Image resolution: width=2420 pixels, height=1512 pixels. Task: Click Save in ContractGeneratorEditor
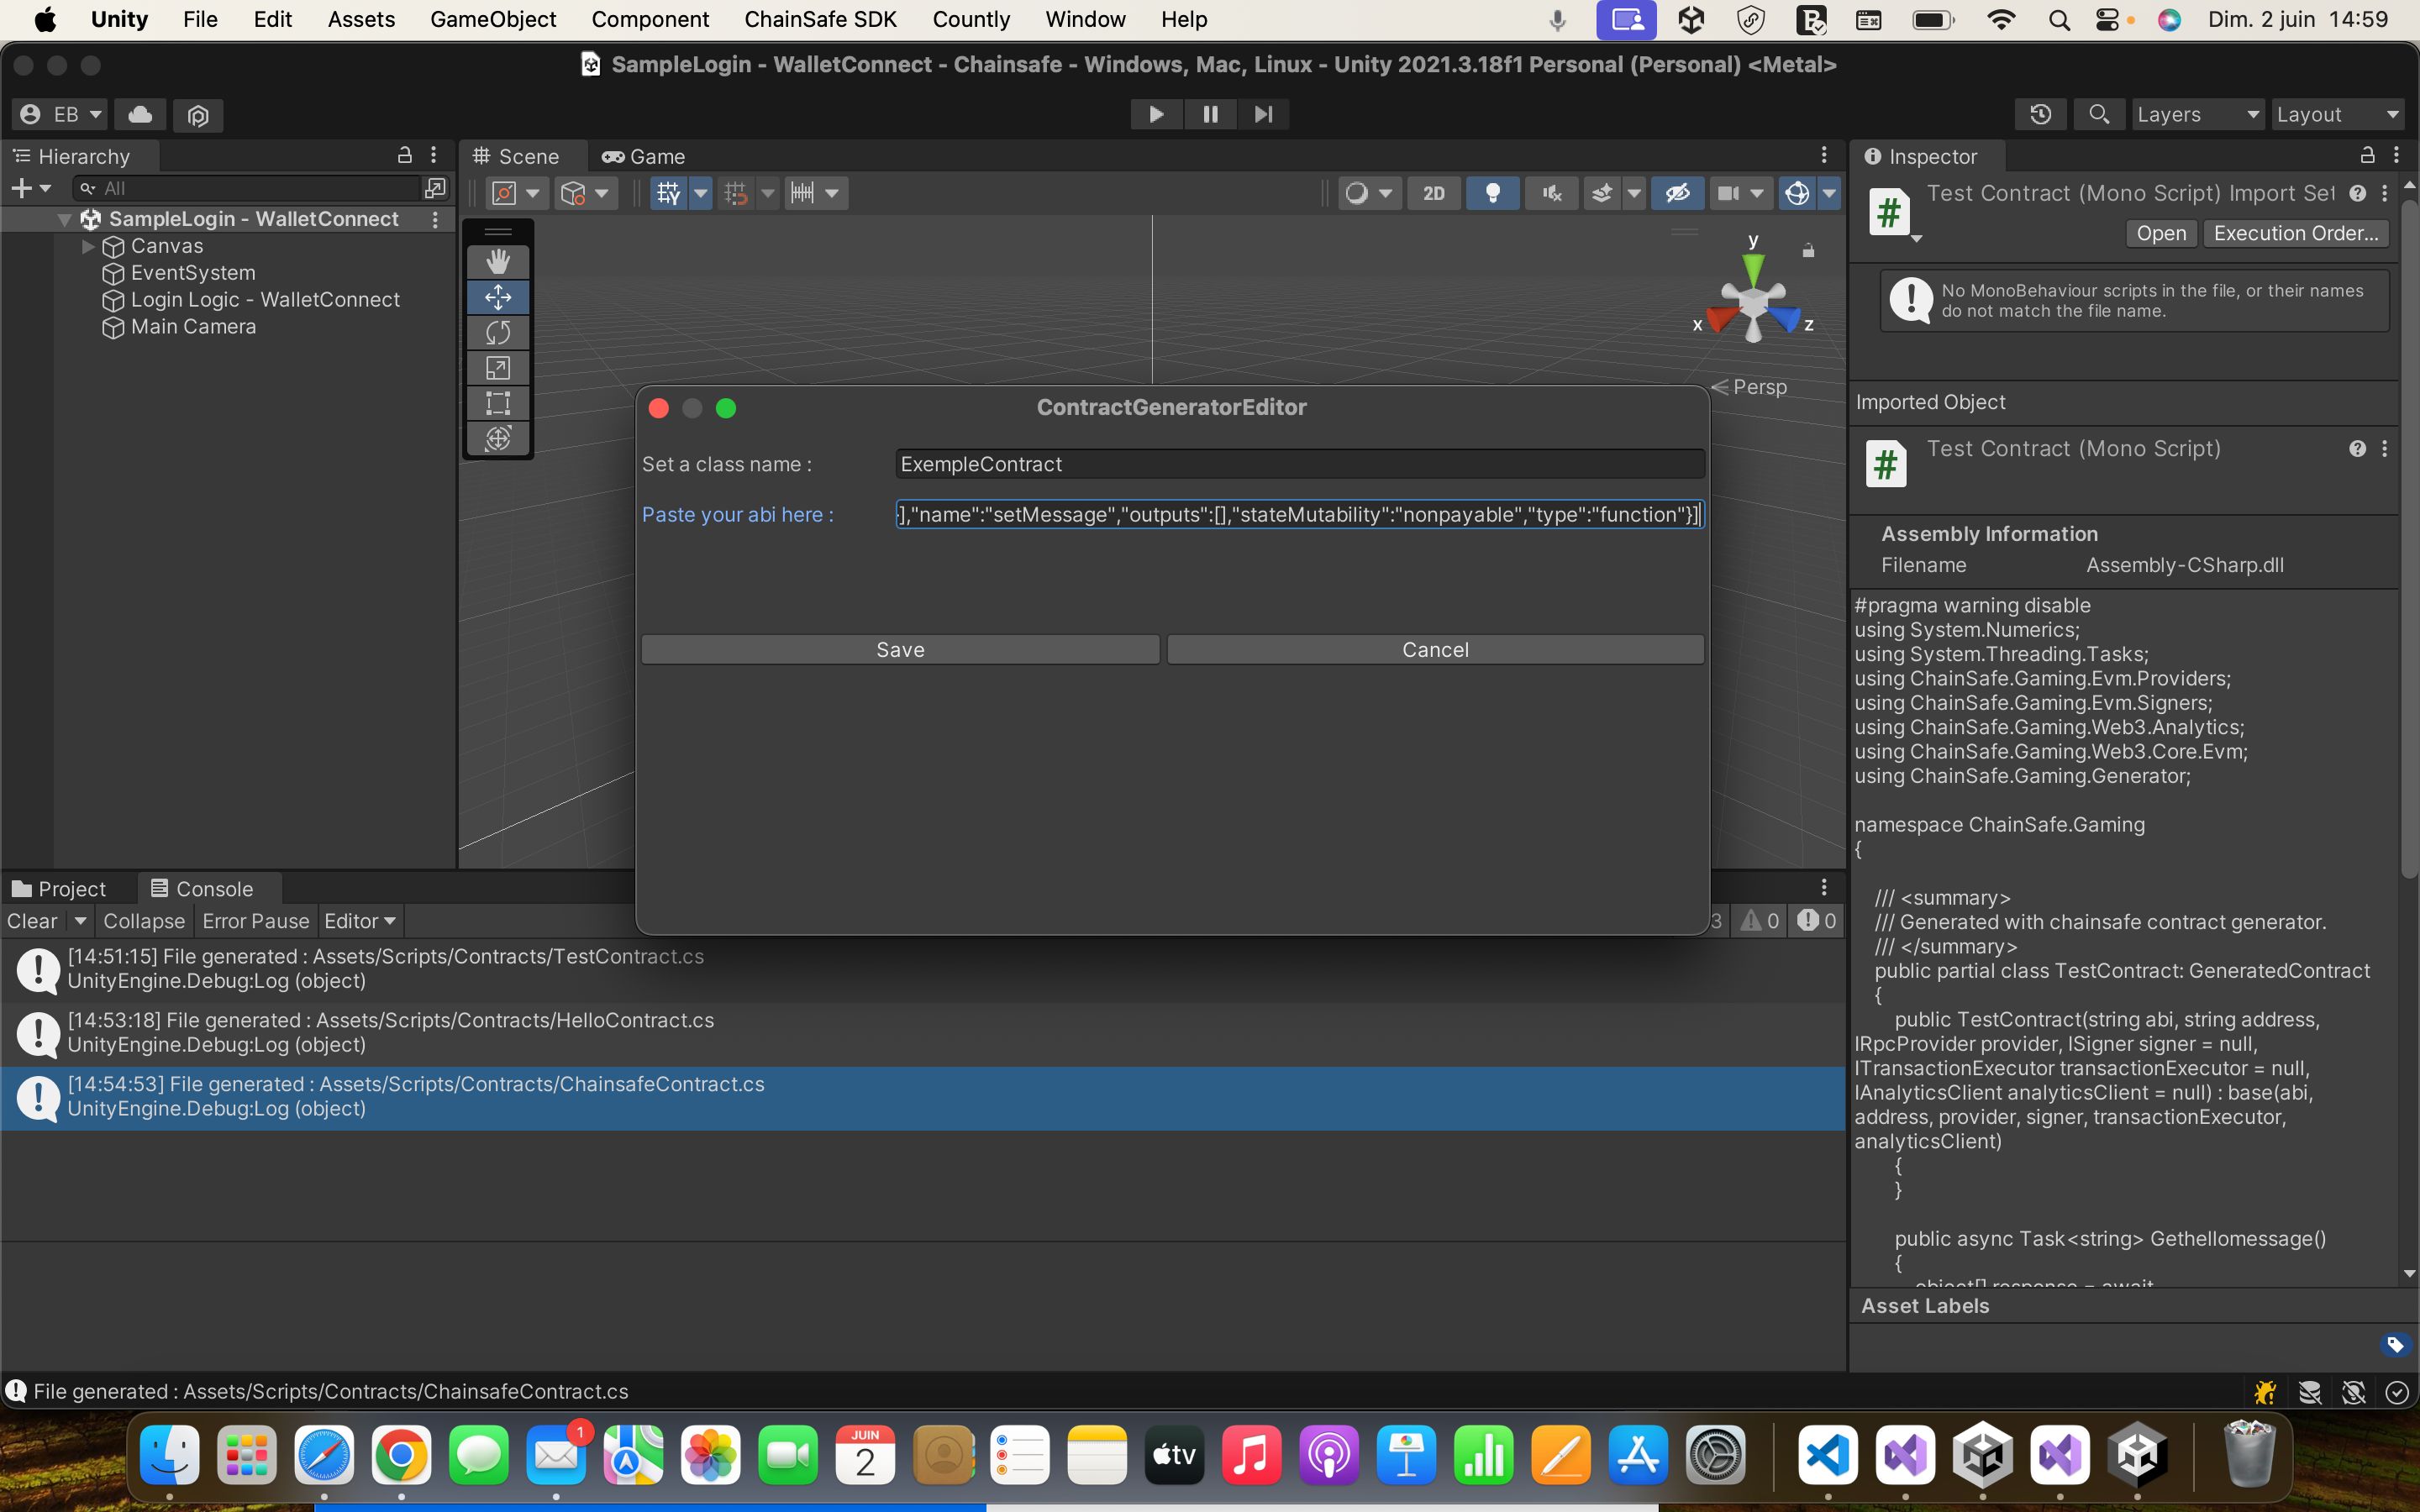900,650
